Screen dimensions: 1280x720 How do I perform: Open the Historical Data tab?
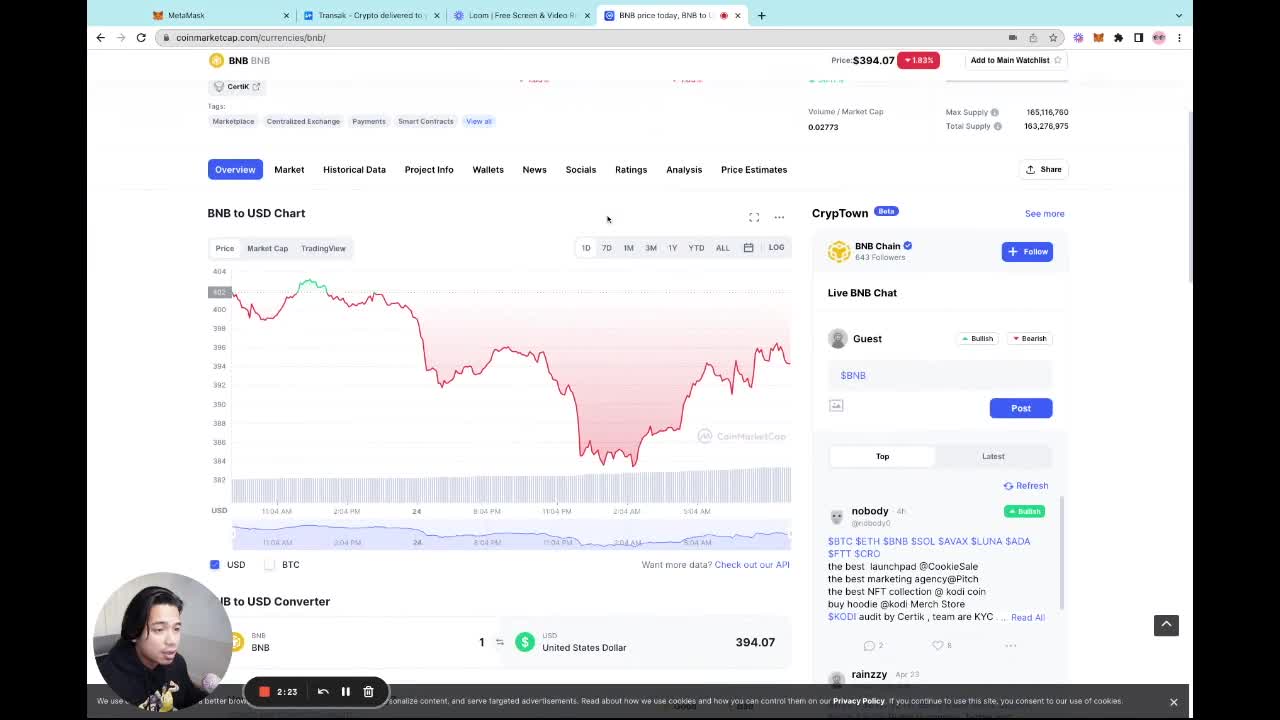point(354,169)
